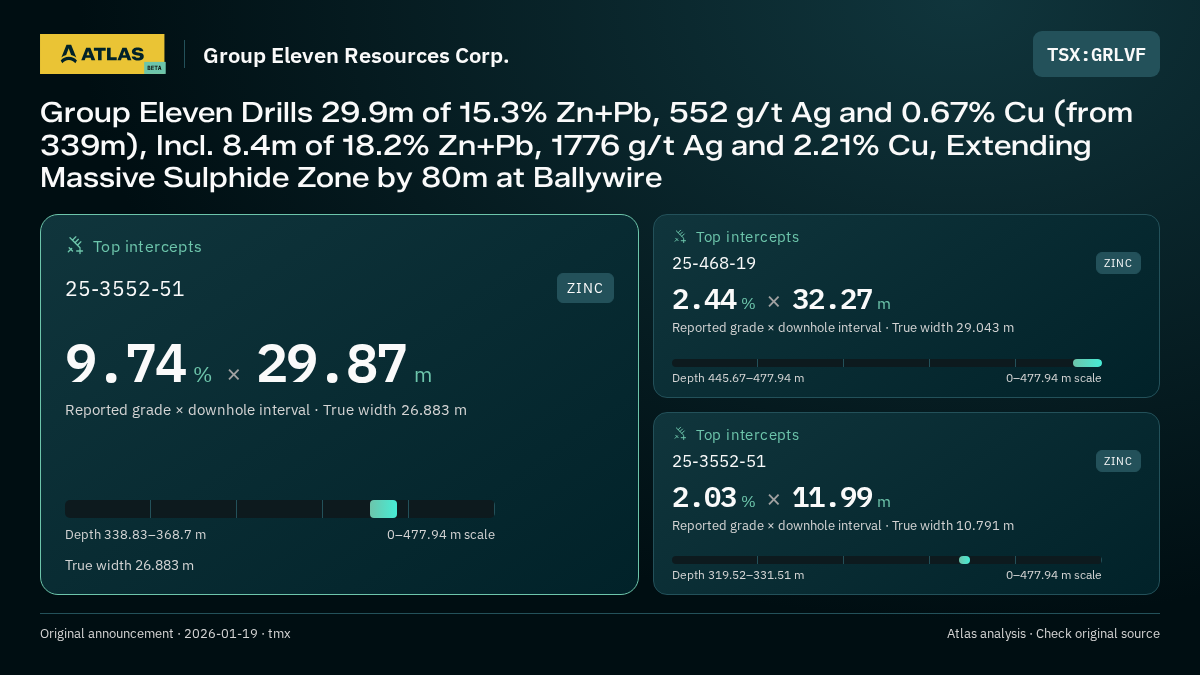Click the drill icon in the 25-468-19 card
The width and height of the screenshot is (1200, 675).
tap(680, 237)
